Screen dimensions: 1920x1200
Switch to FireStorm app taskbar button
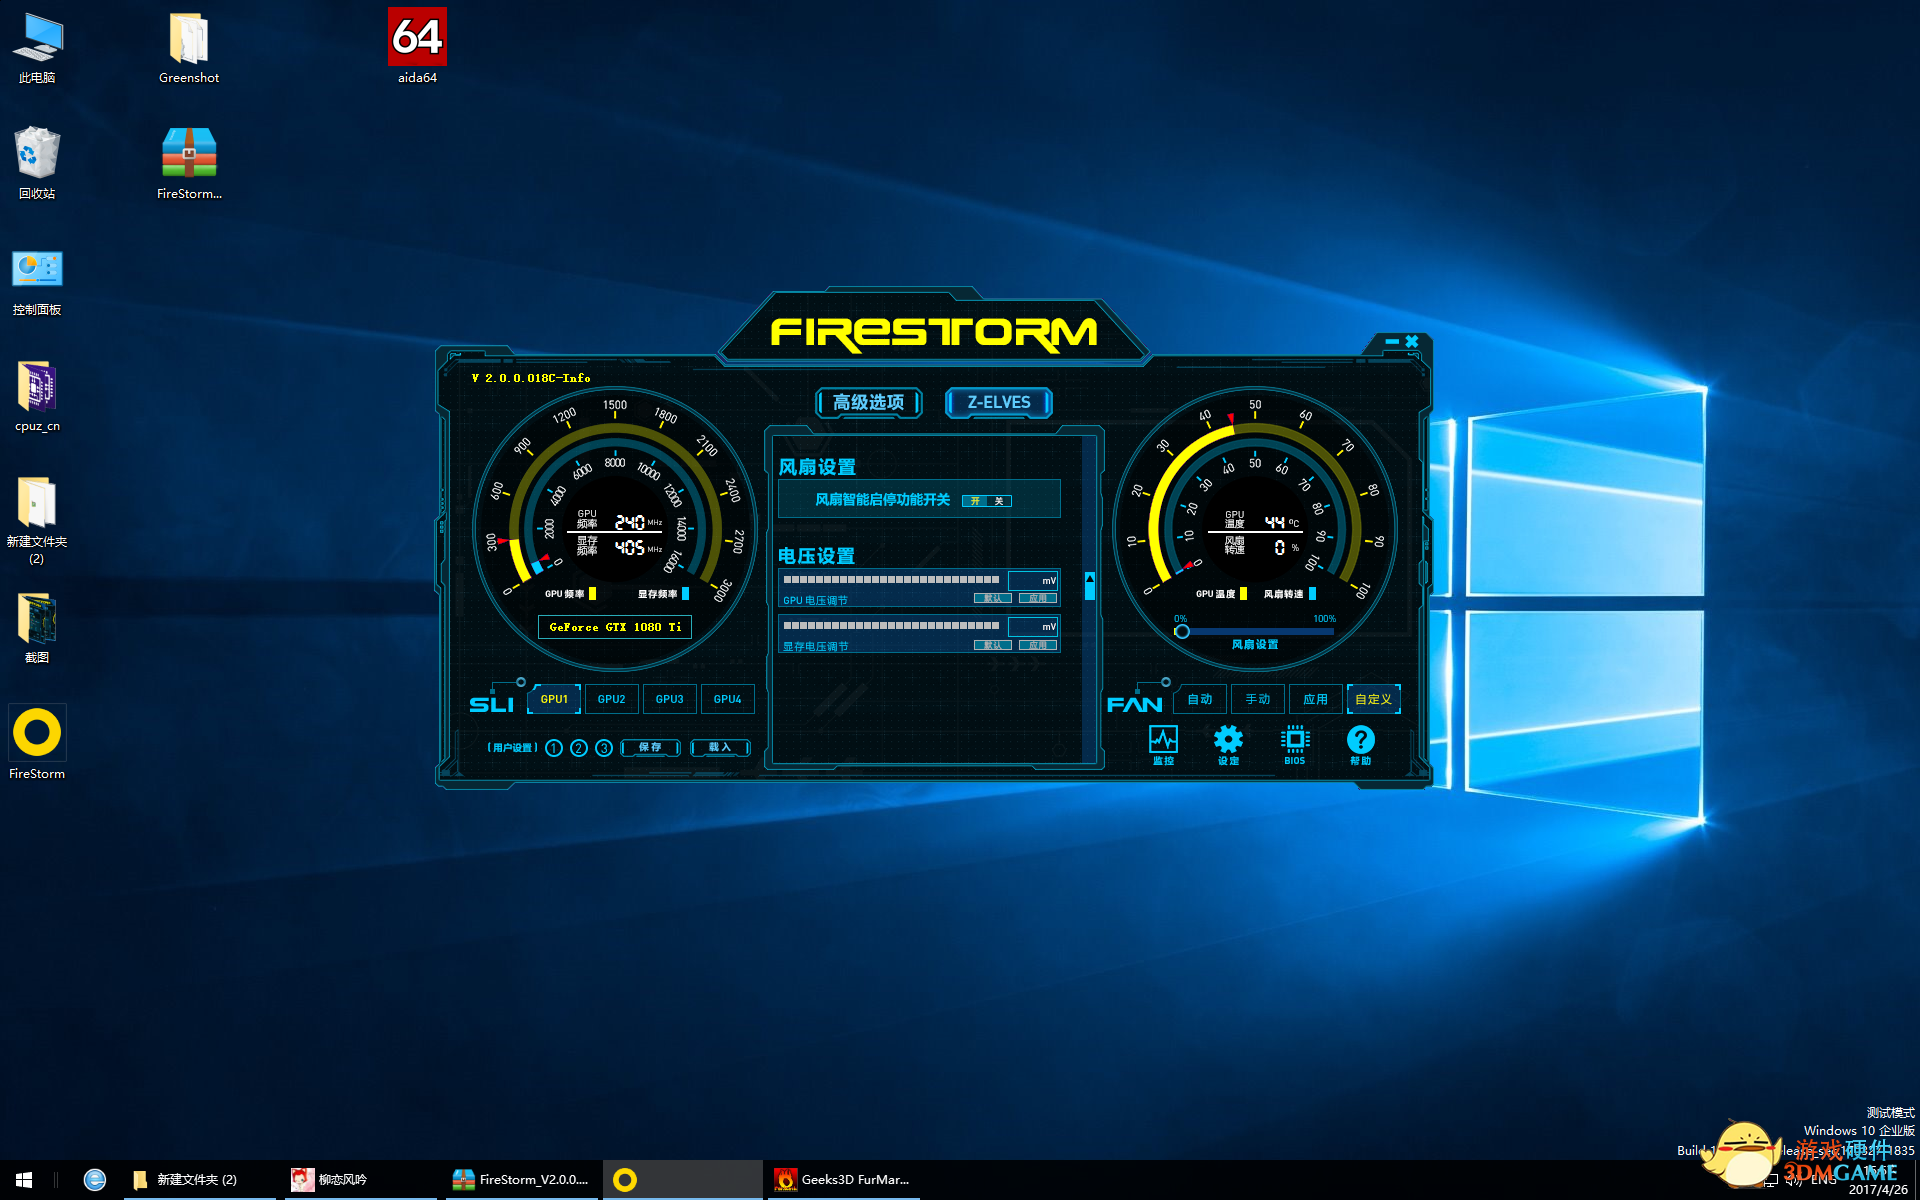coord(684,1180)
